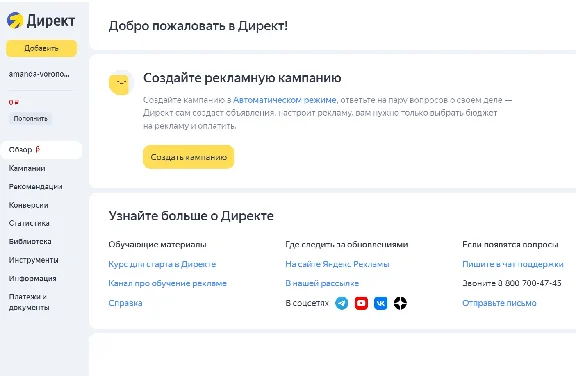576x376 pixels.
Task: Open Рекомендации in the sidebar
Action: tap(35, 187)
